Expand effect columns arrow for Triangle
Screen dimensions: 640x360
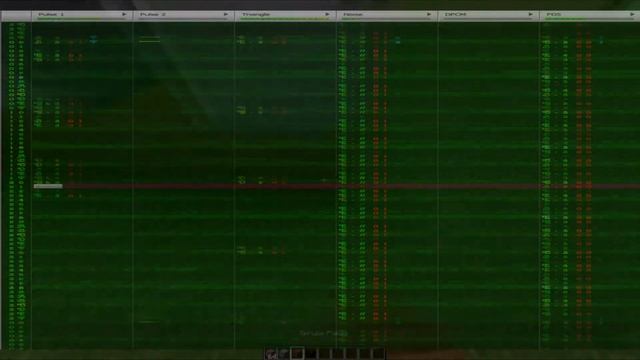tap(327, 14)
